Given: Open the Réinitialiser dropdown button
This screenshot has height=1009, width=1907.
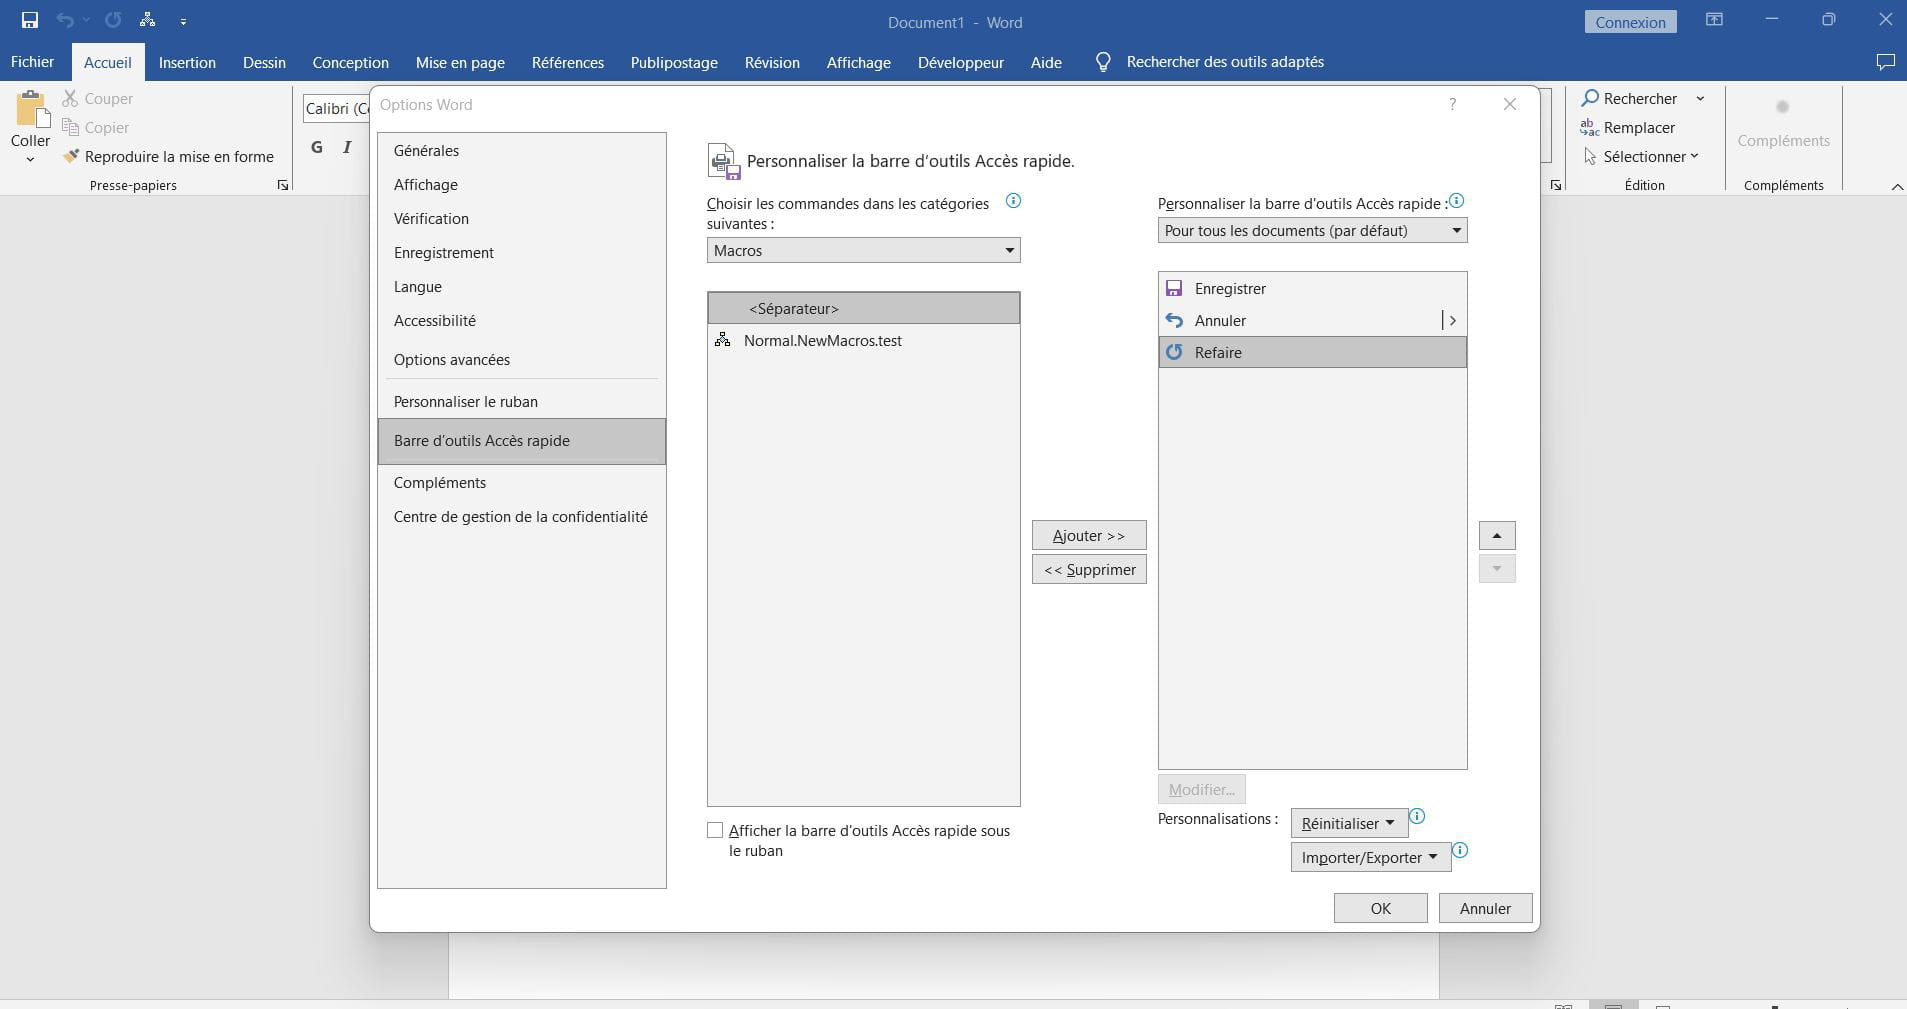Looking at the screenshot, I should pyautogui.click(x=1349, y=824).
